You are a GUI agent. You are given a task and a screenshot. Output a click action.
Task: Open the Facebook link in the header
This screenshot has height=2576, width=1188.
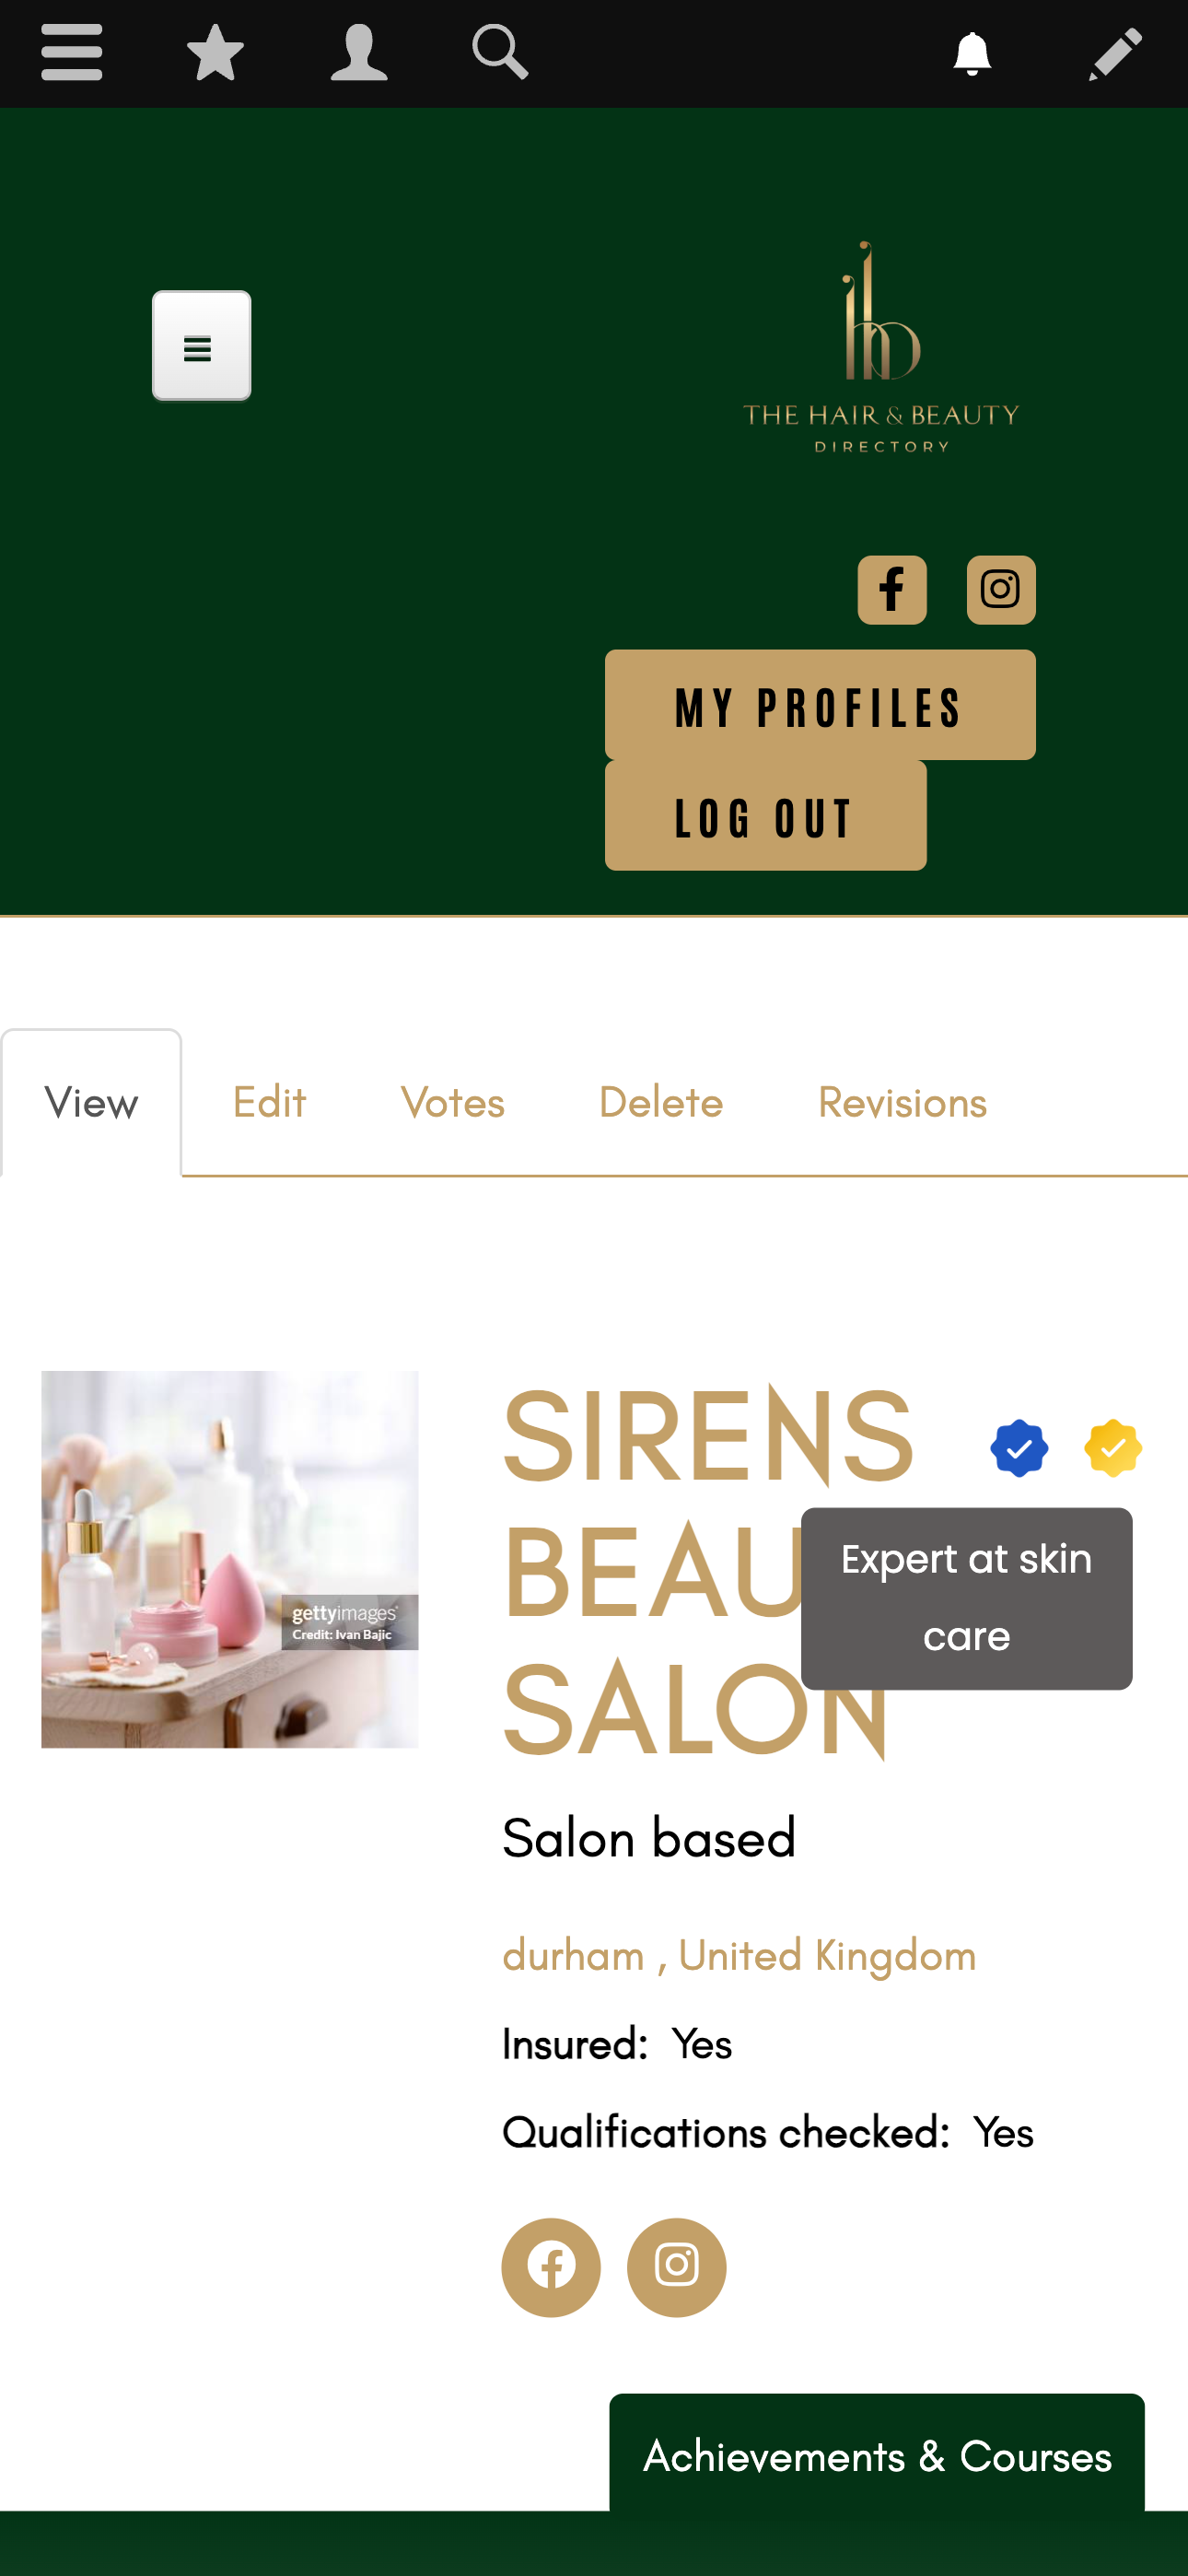(892, 590)
